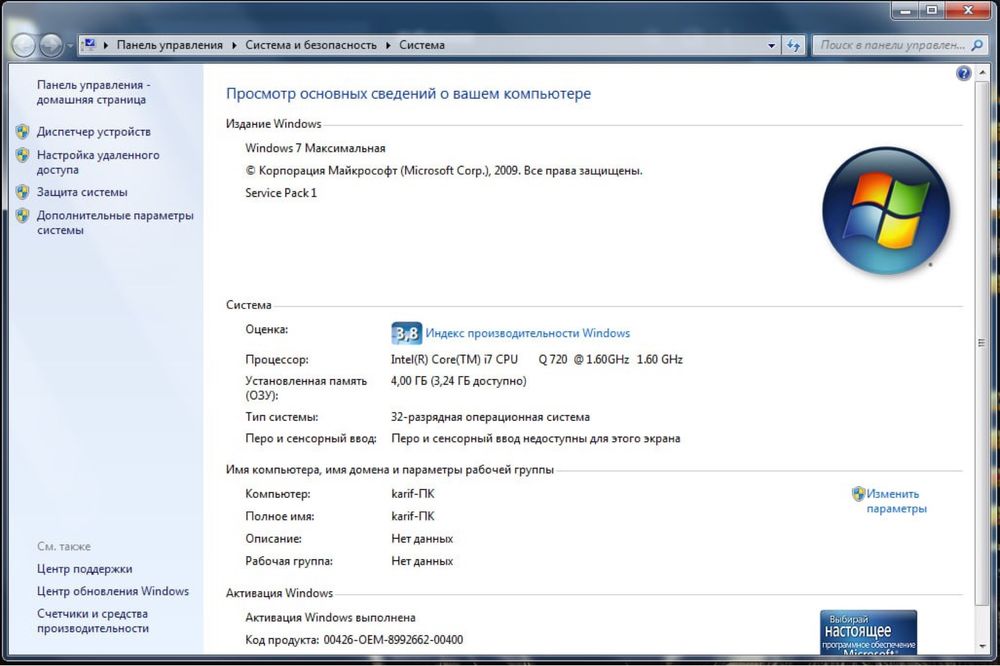Viewport: 1000px width, 666px height.
Task: Click 'Активация Windows выполнена' text
Action: (x=330, y=617)
